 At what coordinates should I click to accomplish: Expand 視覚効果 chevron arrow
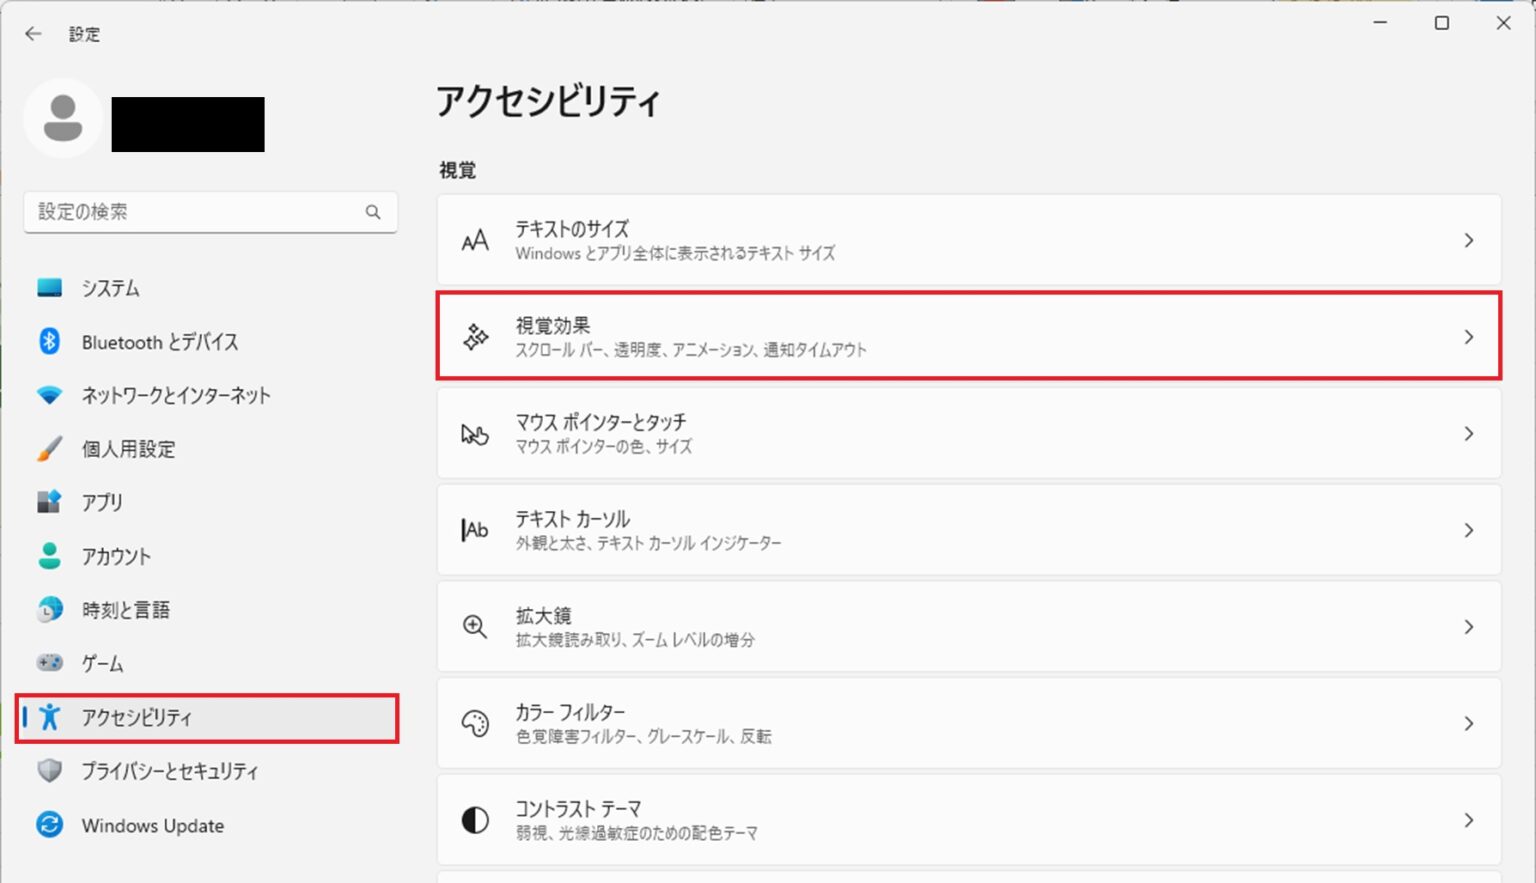[x=1468, y=337]
